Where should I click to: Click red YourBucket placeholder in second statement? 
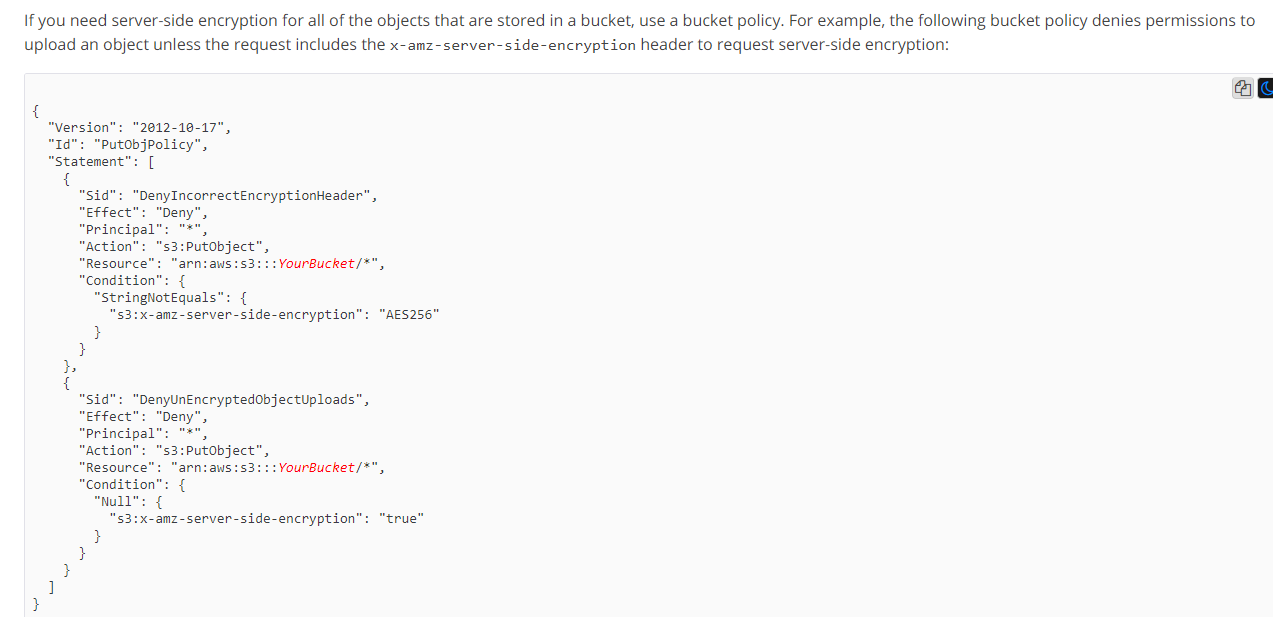tap(316, 467)
